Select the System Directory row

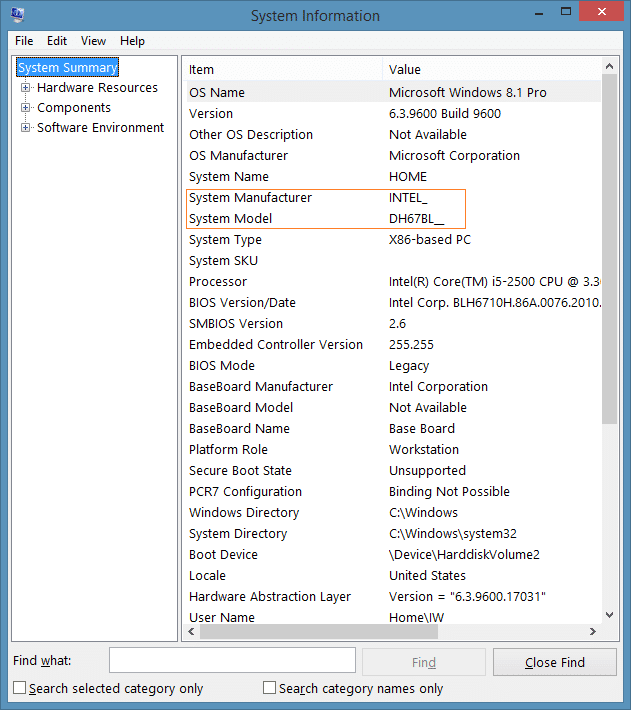click(393, 533)
